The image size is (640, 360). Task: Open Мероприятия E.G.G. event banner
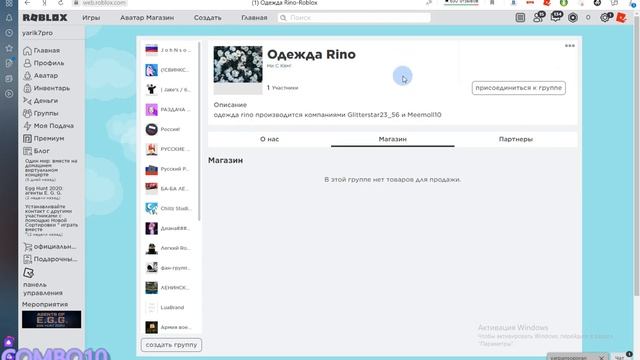[x=51, y=320]
